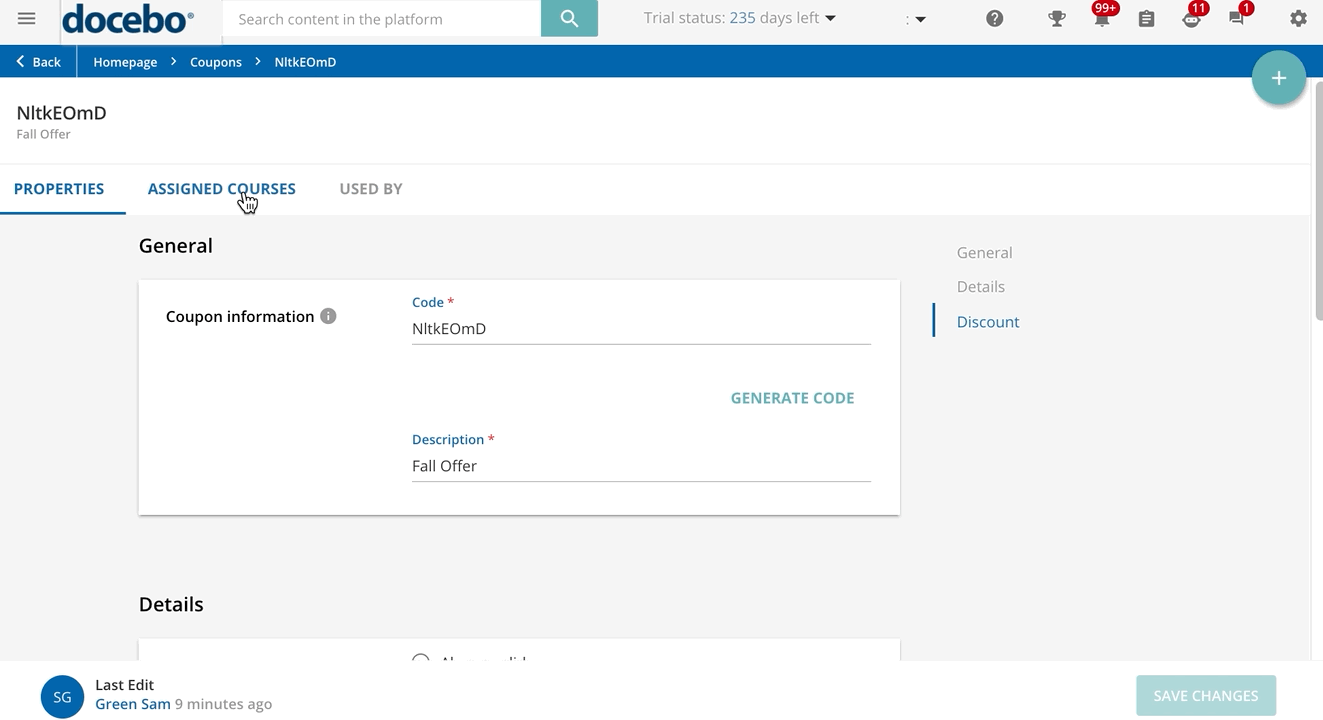Click the search magnifier button
This screenshot has width=1323, height=720.
pyautogui.click(x=569, y=19)
